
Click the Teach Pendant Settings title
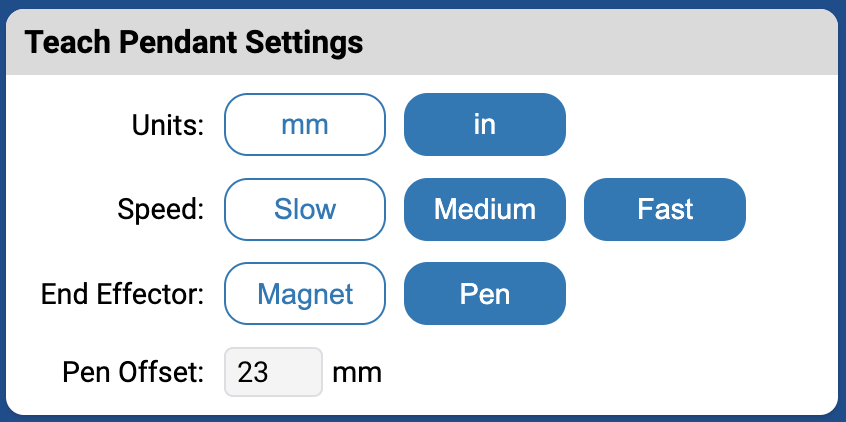[193, 43]
